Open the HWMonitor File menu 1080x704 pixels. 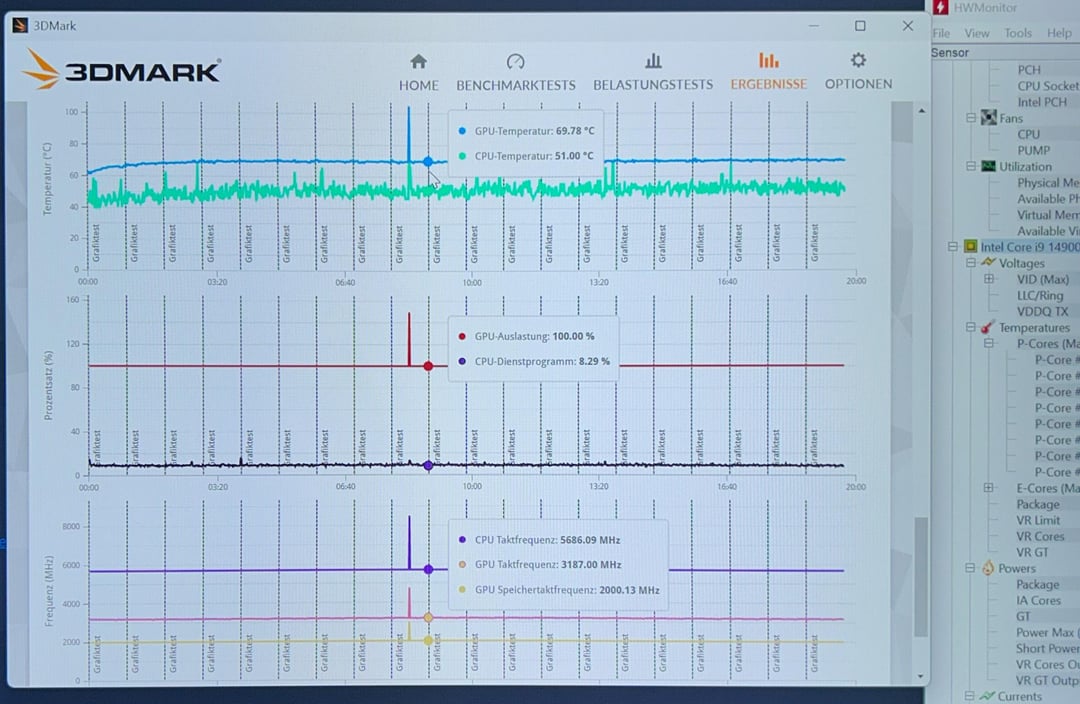tap(941, 33)
